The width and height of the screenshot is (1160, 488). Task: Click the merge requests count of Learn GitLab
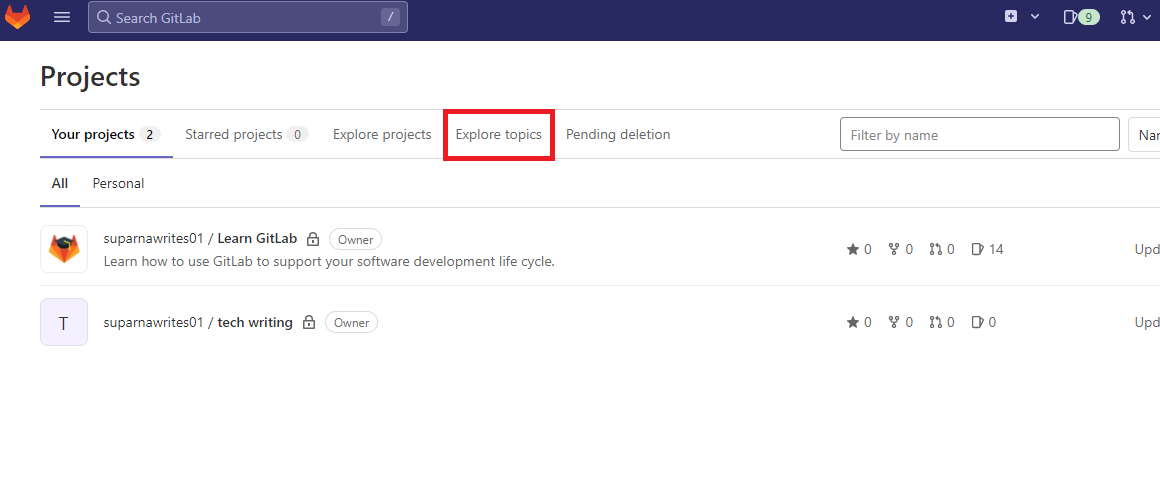(x=942, y=249)
